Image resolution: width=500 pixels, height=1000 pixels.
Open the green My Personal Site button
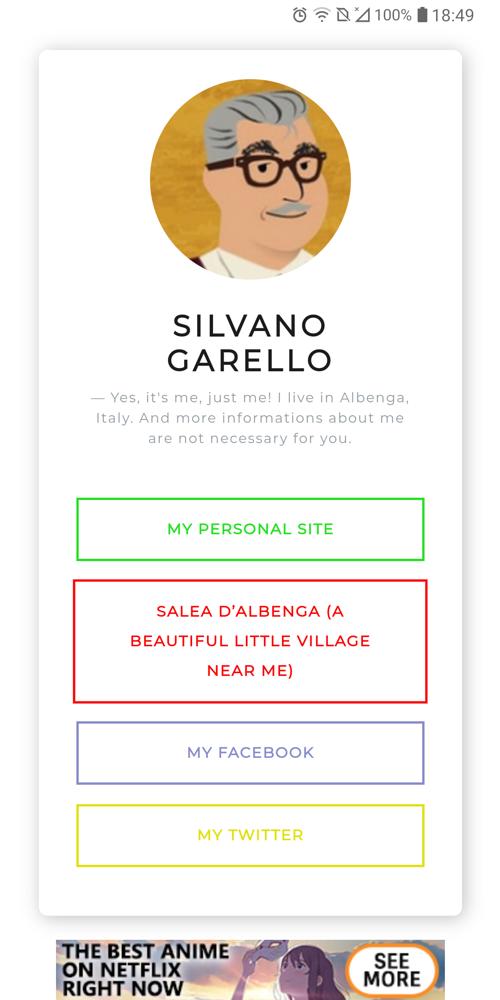coord(250,529)
